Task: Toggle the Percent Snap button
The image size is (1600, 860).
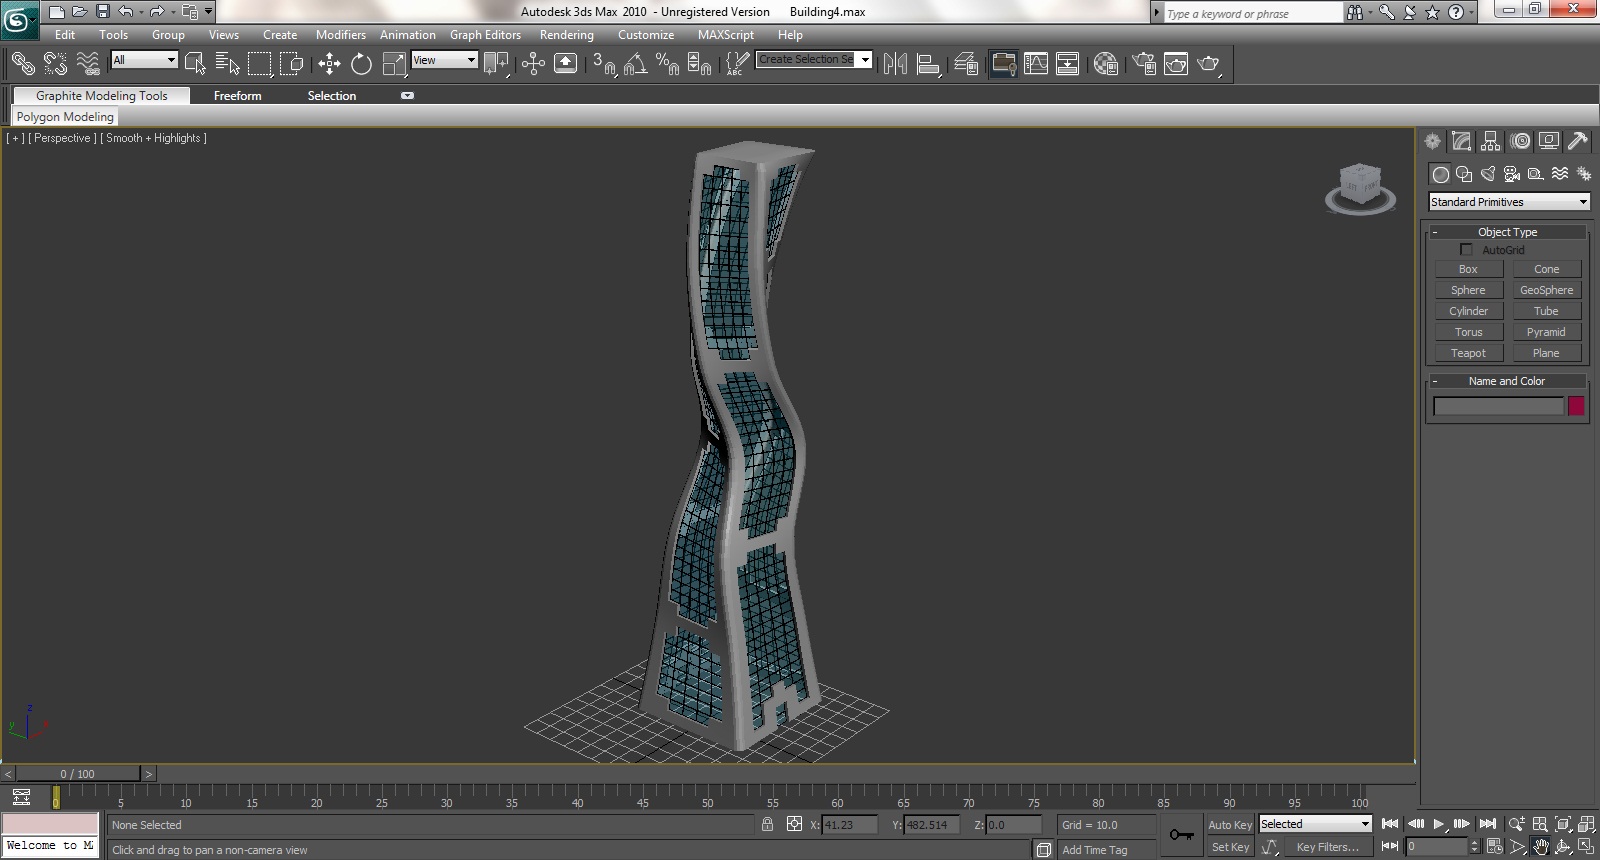Action: 667,64
